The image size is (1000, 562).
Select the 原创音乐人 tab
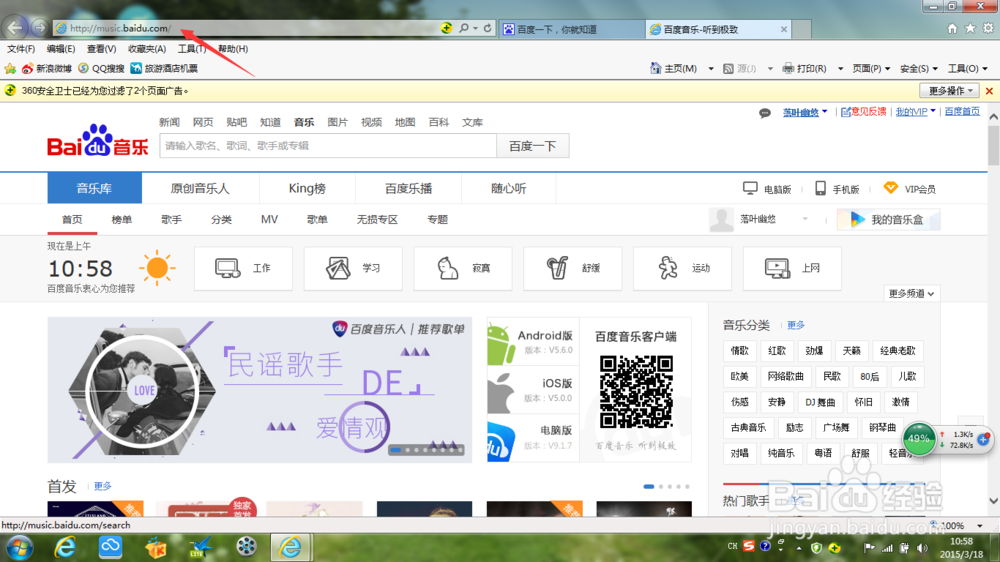[x=200, y=188]
